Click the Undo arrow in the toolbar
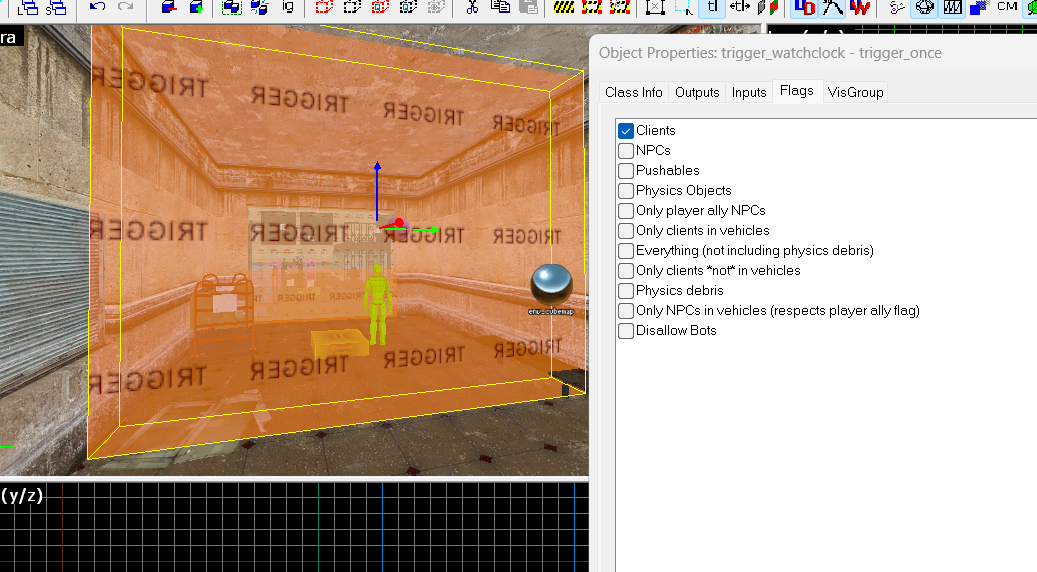Screen dimensions: 1037x572 97,7
